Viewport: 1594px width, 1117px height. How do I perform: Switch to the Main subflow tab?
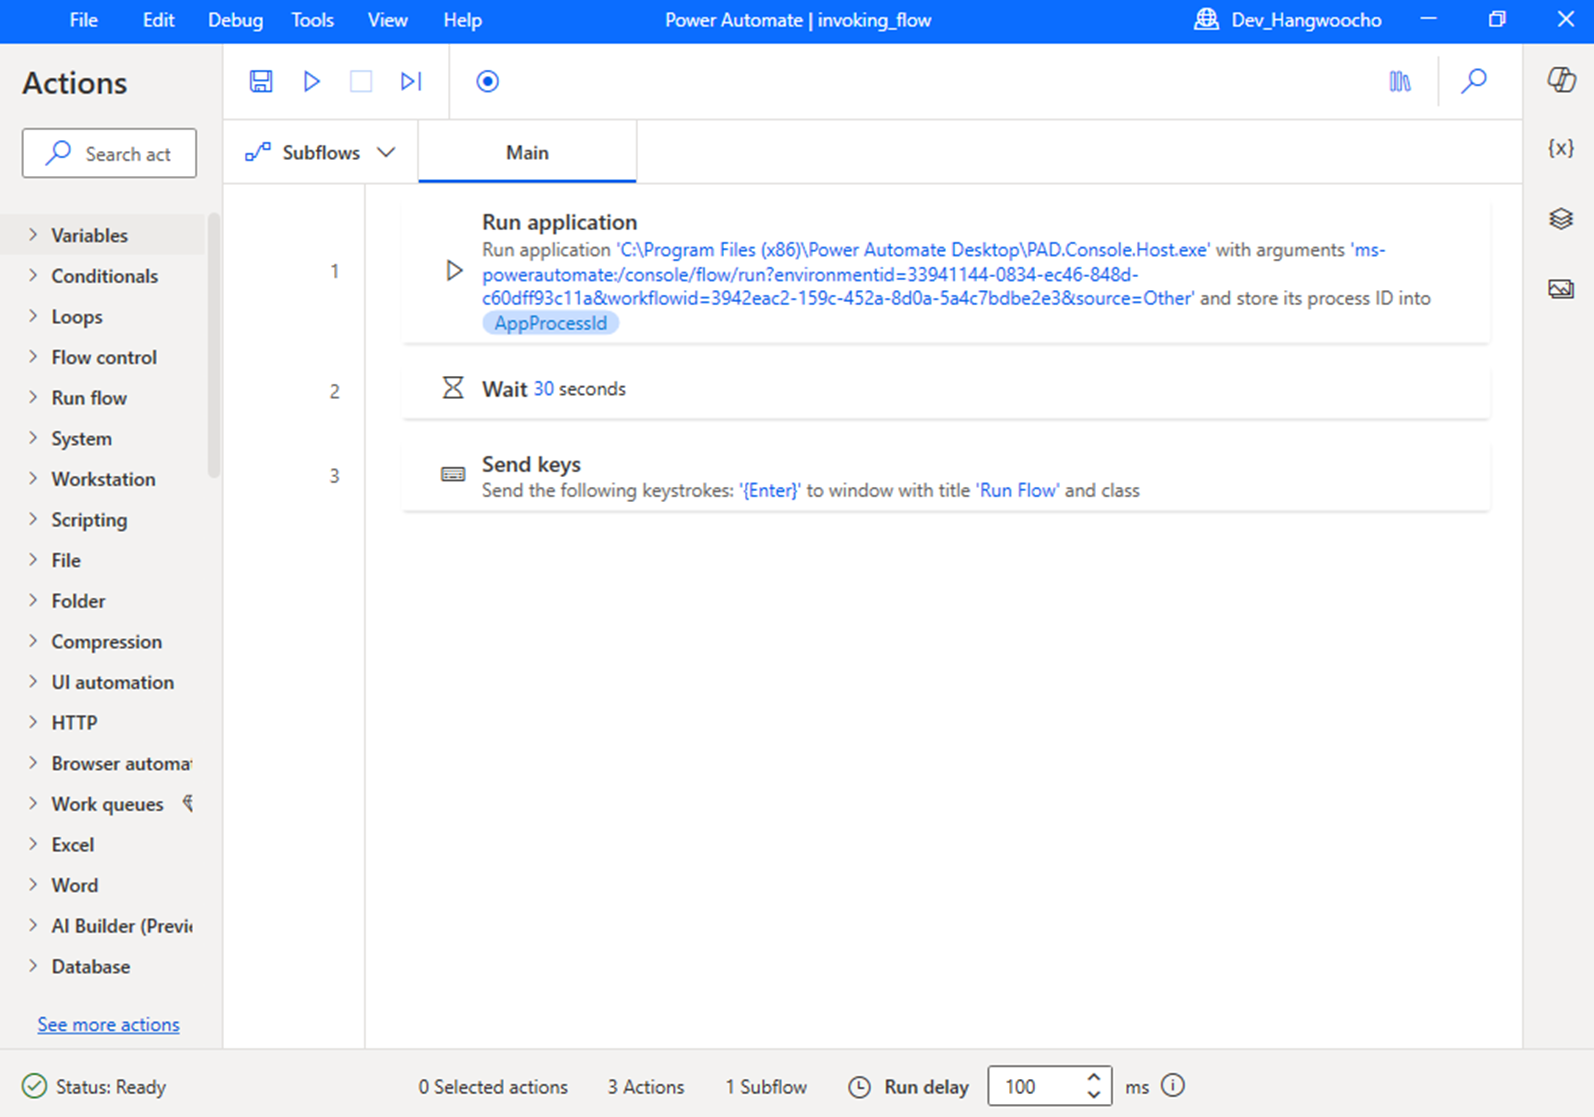(527, 152)
